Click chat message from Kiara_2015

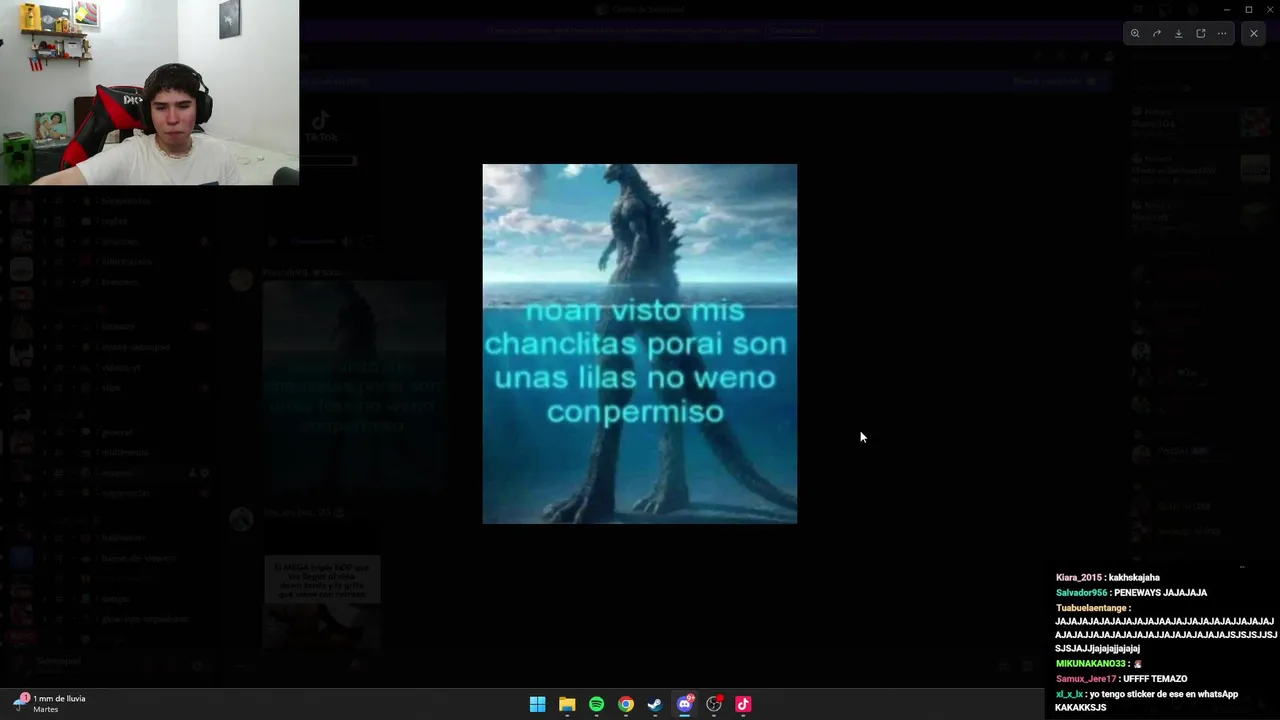(x=1108, y=577)
